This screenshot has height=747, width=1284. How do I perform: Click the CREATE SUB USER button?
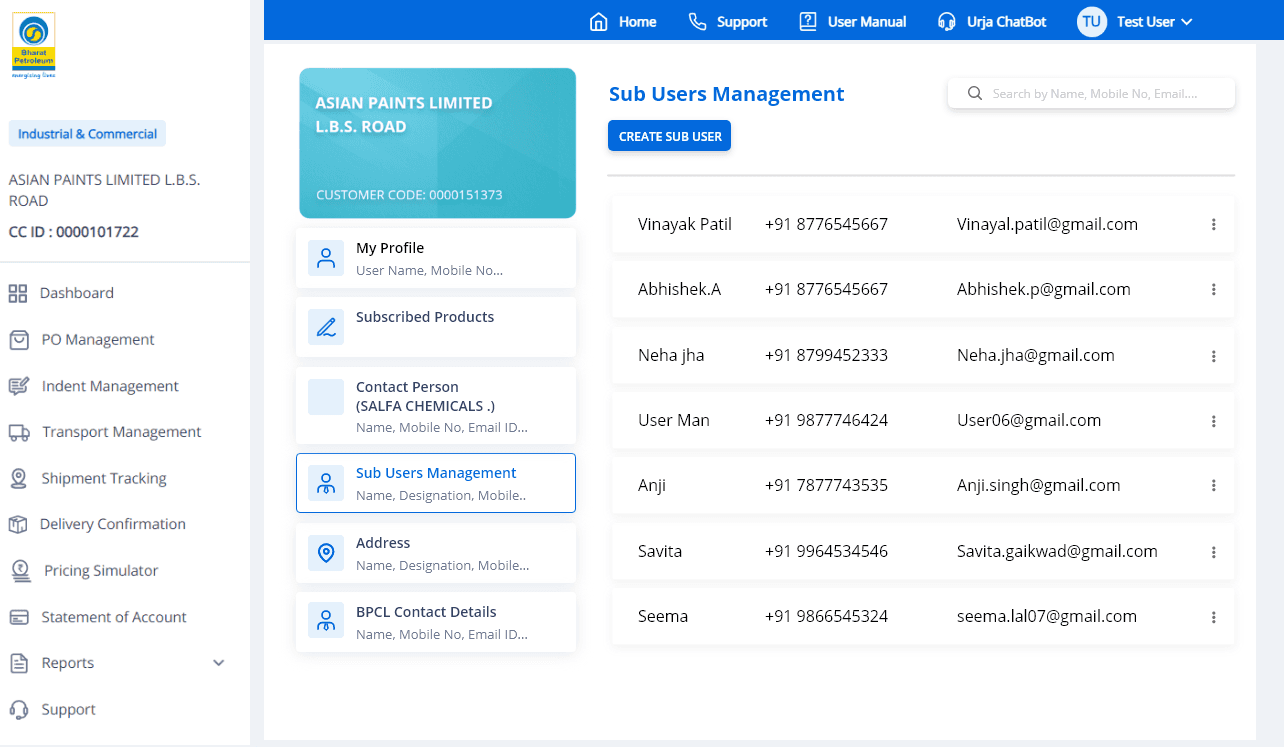point(670,136)
